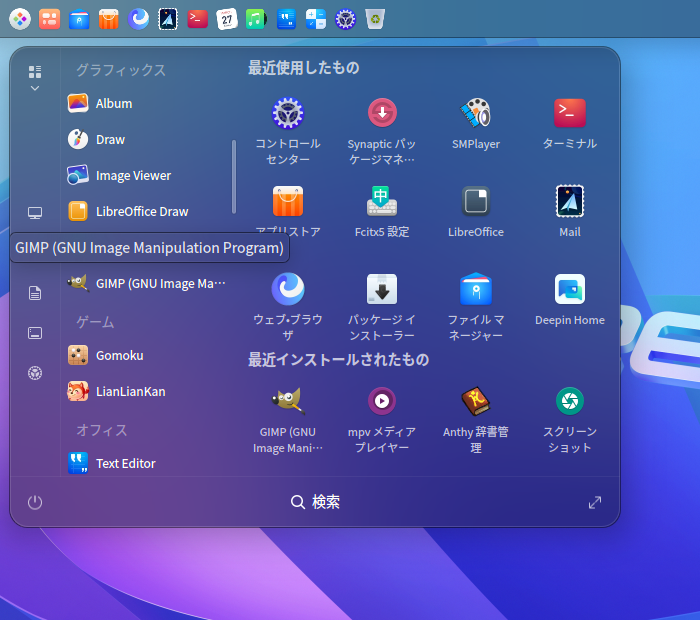Switch launcher to fullscreen mode

595,502
